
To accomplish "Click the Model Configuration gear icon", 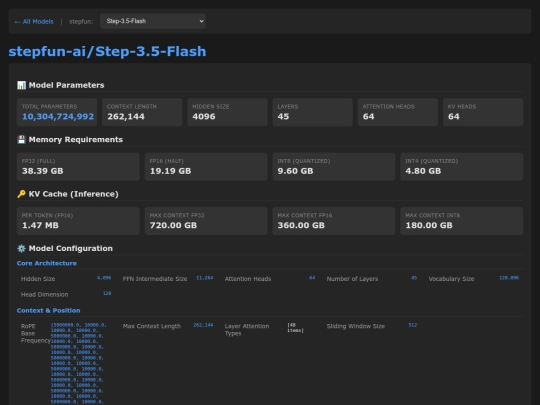I will tap(21, 248).
